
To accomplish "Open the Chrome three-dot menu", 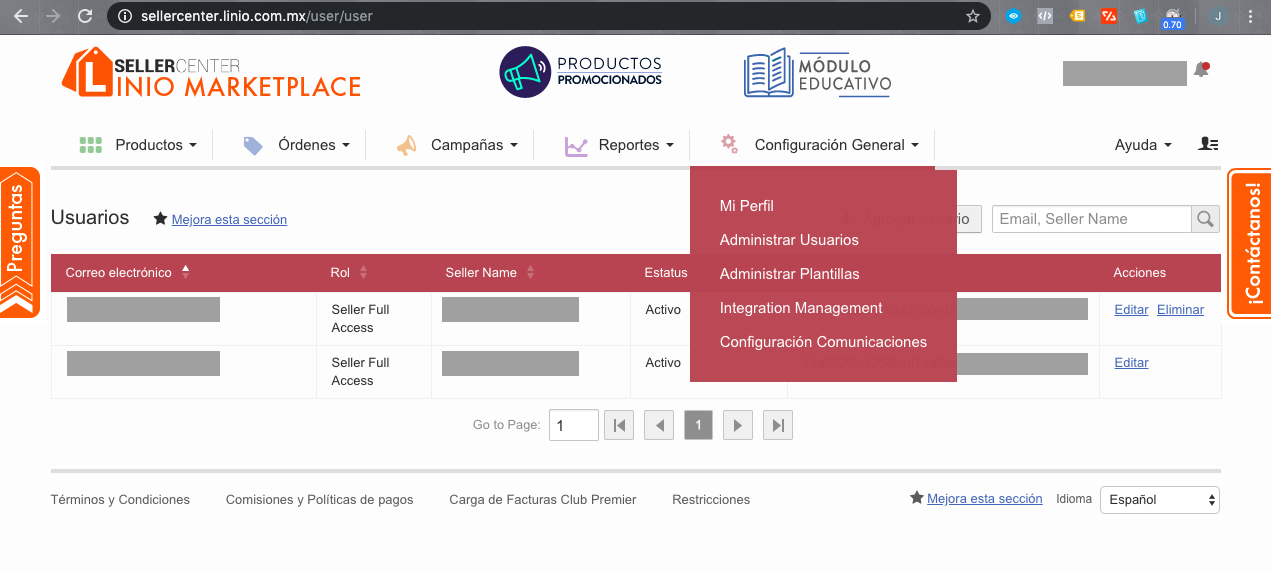I will pos(1251,16).
